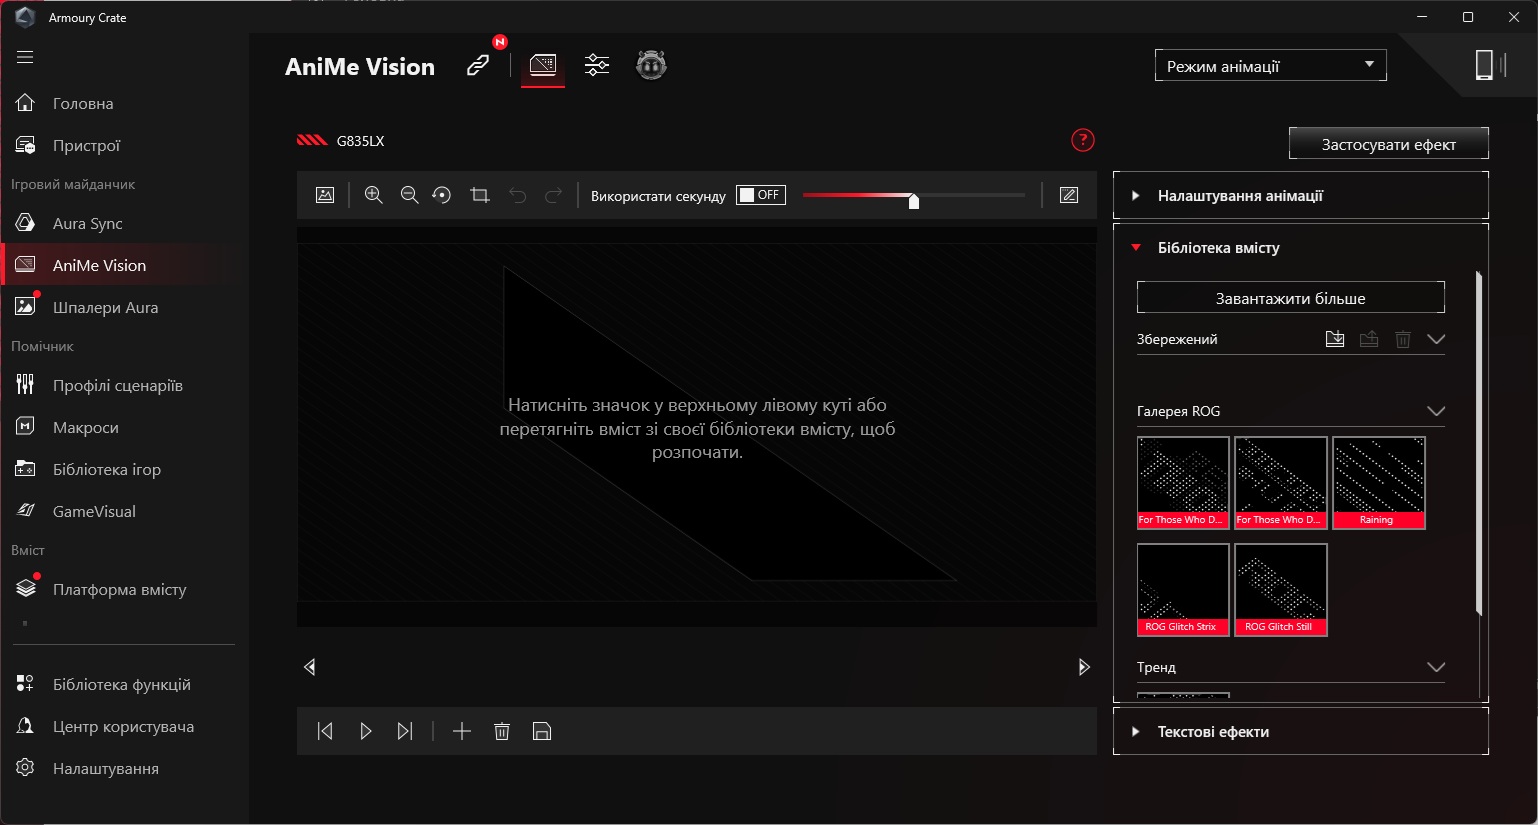Open the Режим анімації dropdown

click(x=1270, y=66)
